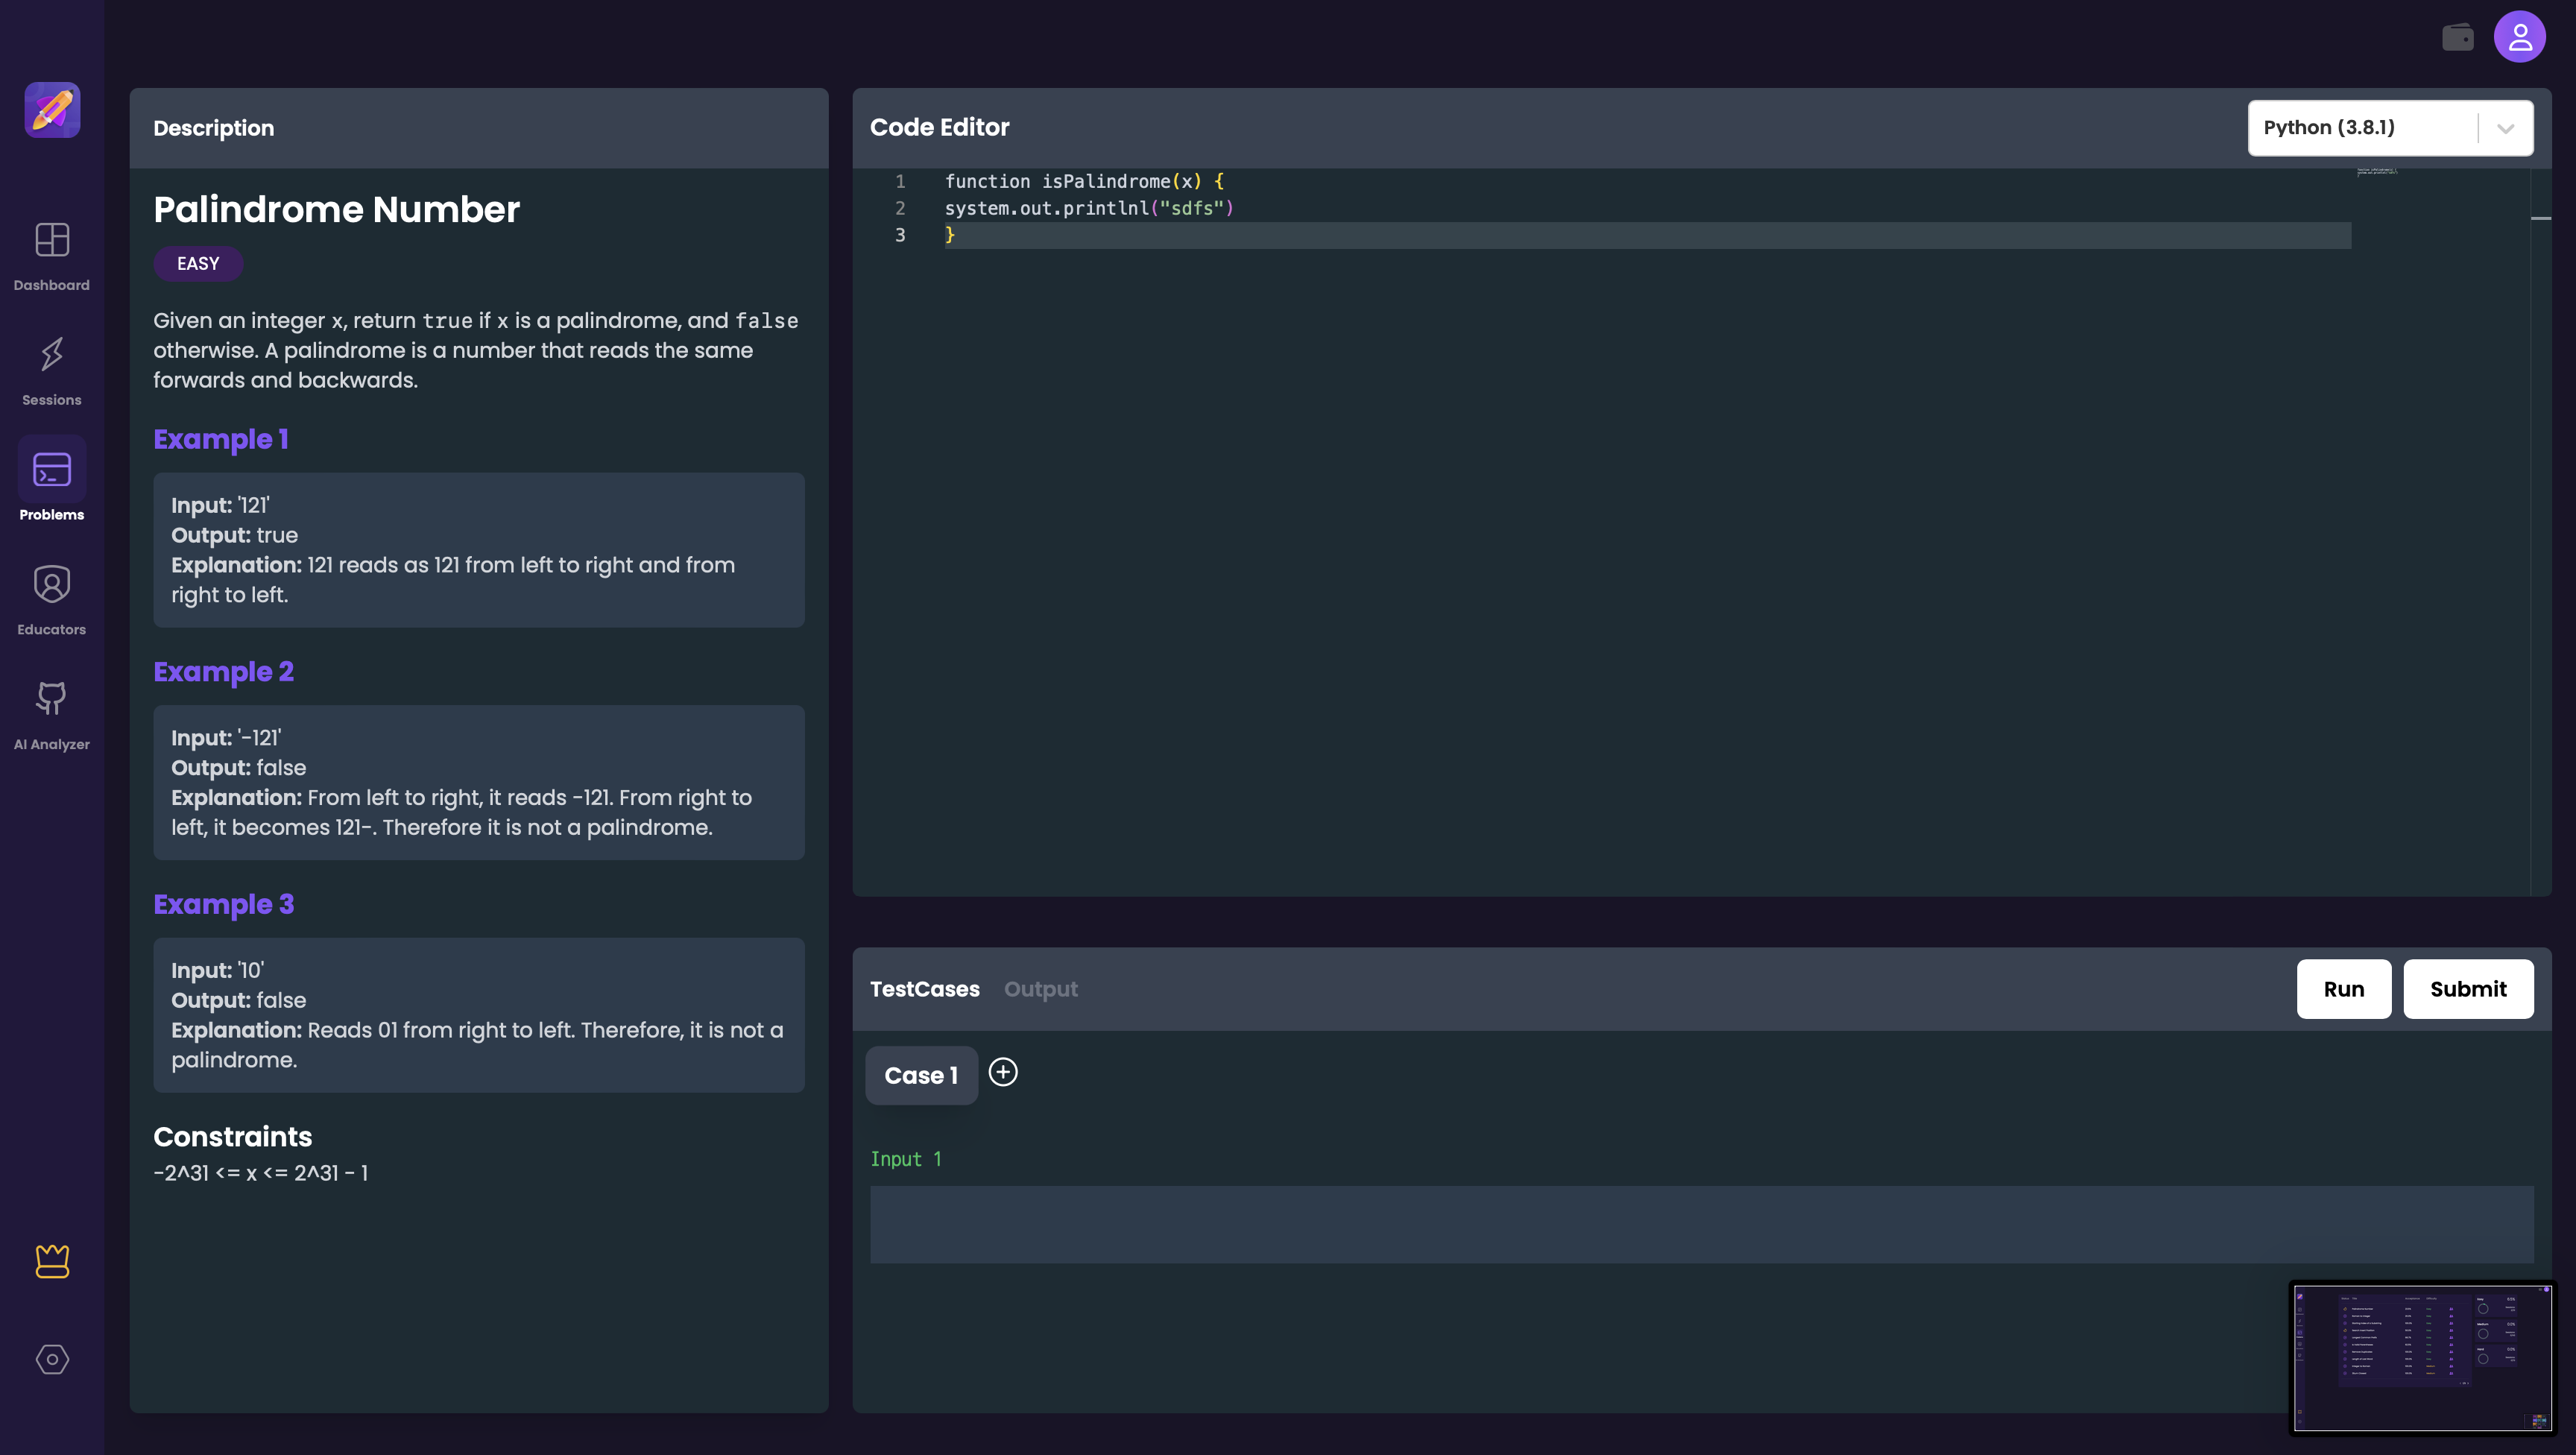This screenshot has height=1455, width=2576.
Task: Select the Case 1 tab
Action: tap(921, 1075)
